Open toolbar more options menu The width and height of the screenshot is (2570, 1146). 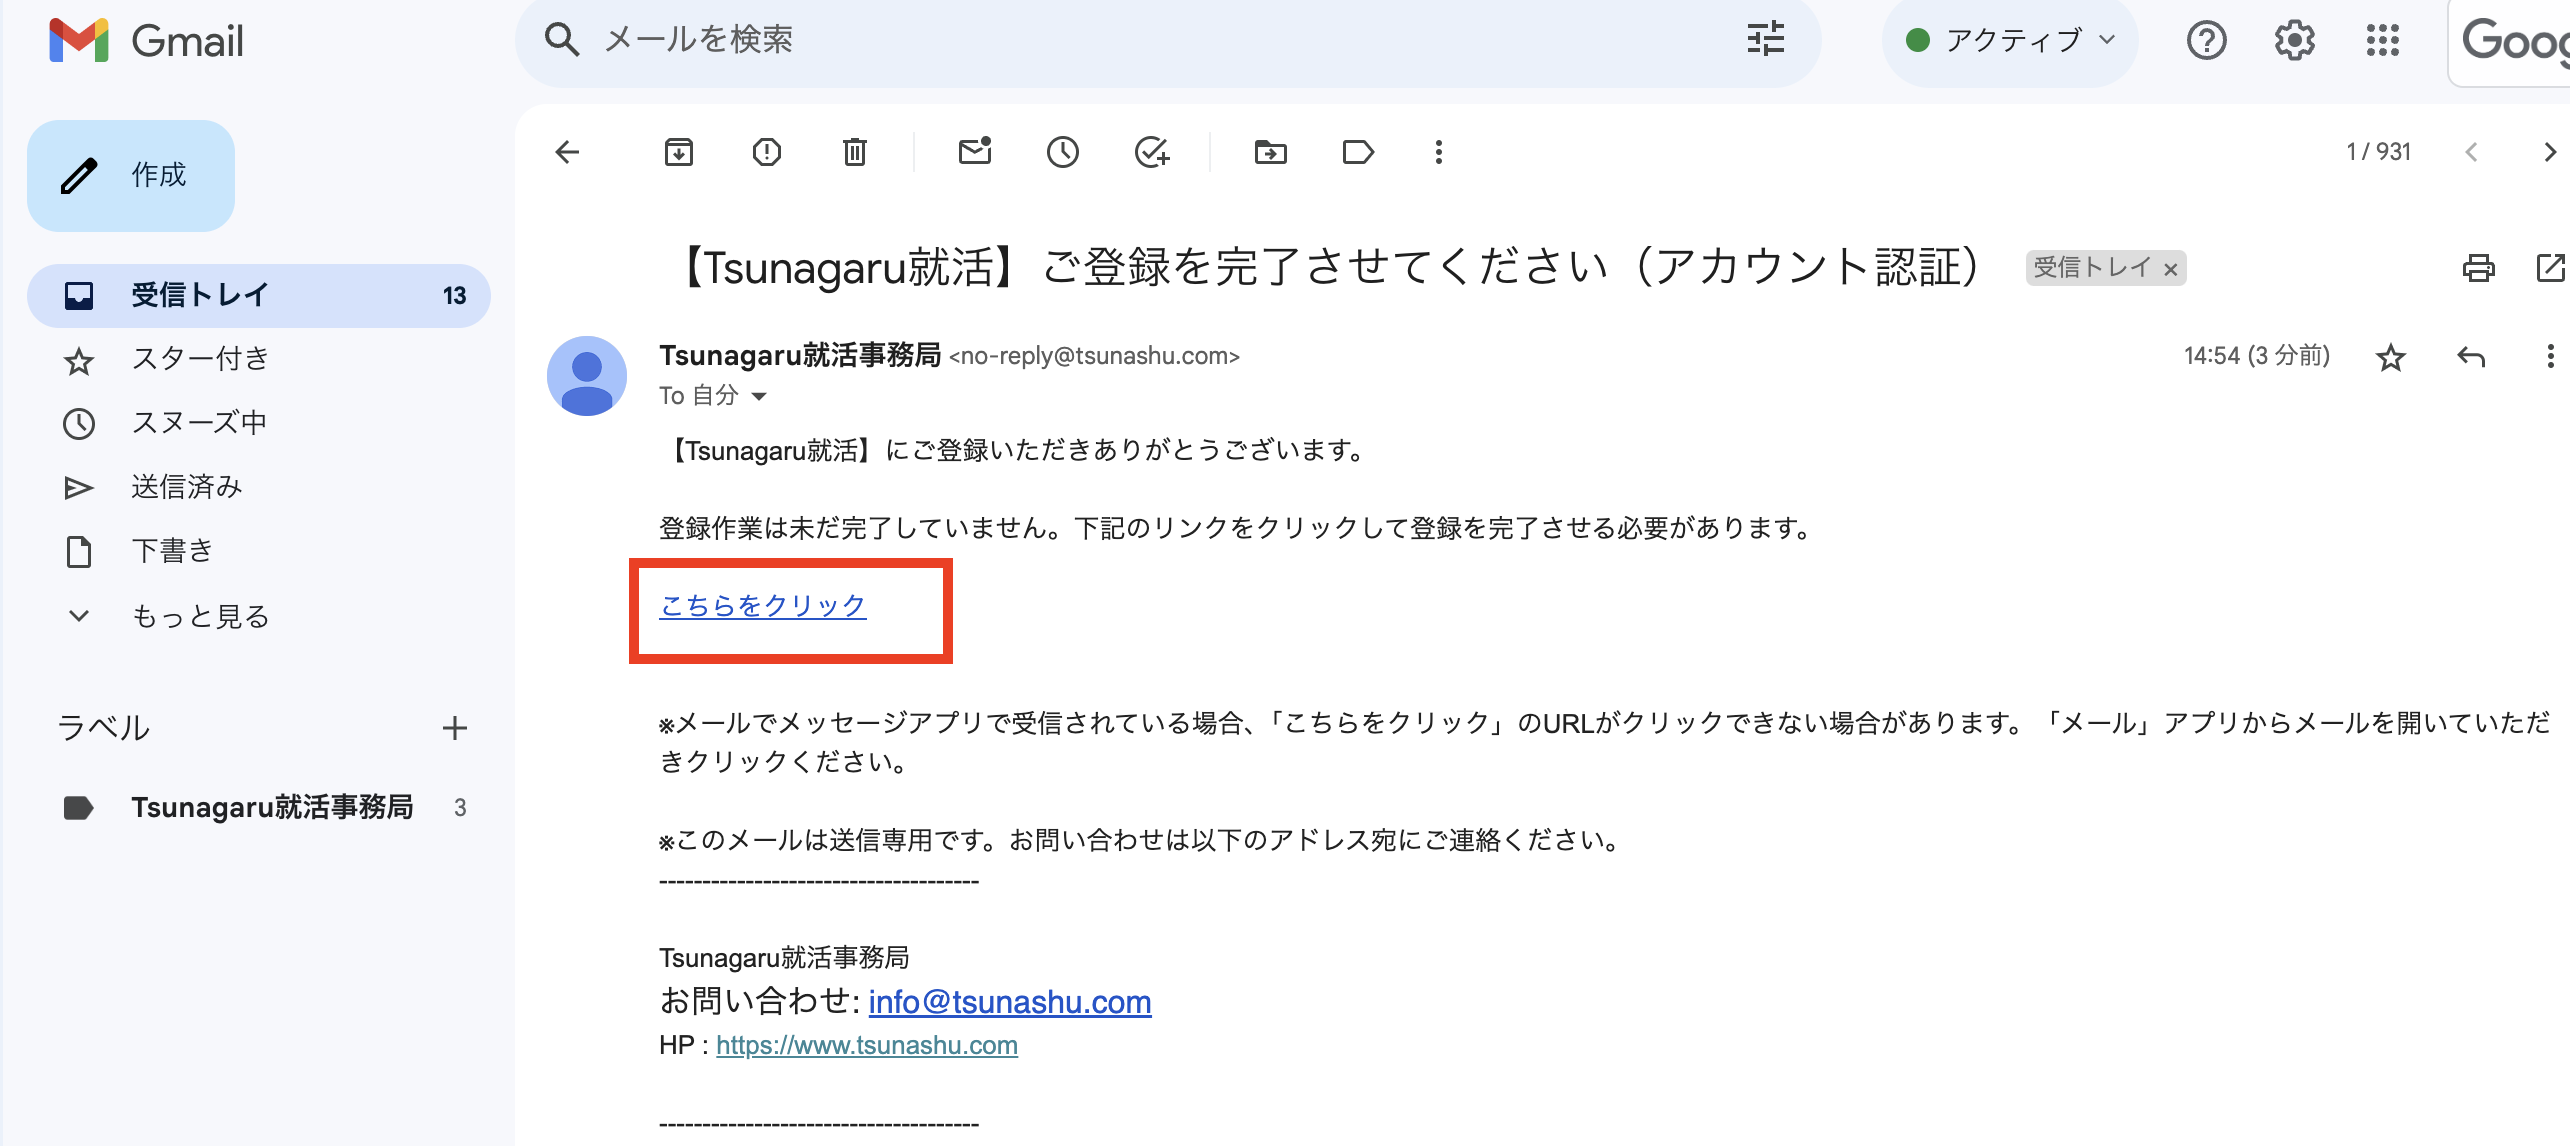click(1439, 152)
